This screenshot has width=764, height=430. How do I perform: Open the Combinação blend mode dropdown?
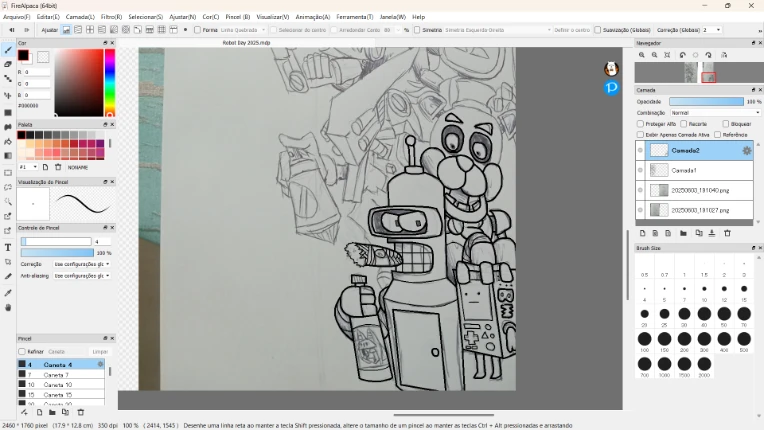pos(715,112)
